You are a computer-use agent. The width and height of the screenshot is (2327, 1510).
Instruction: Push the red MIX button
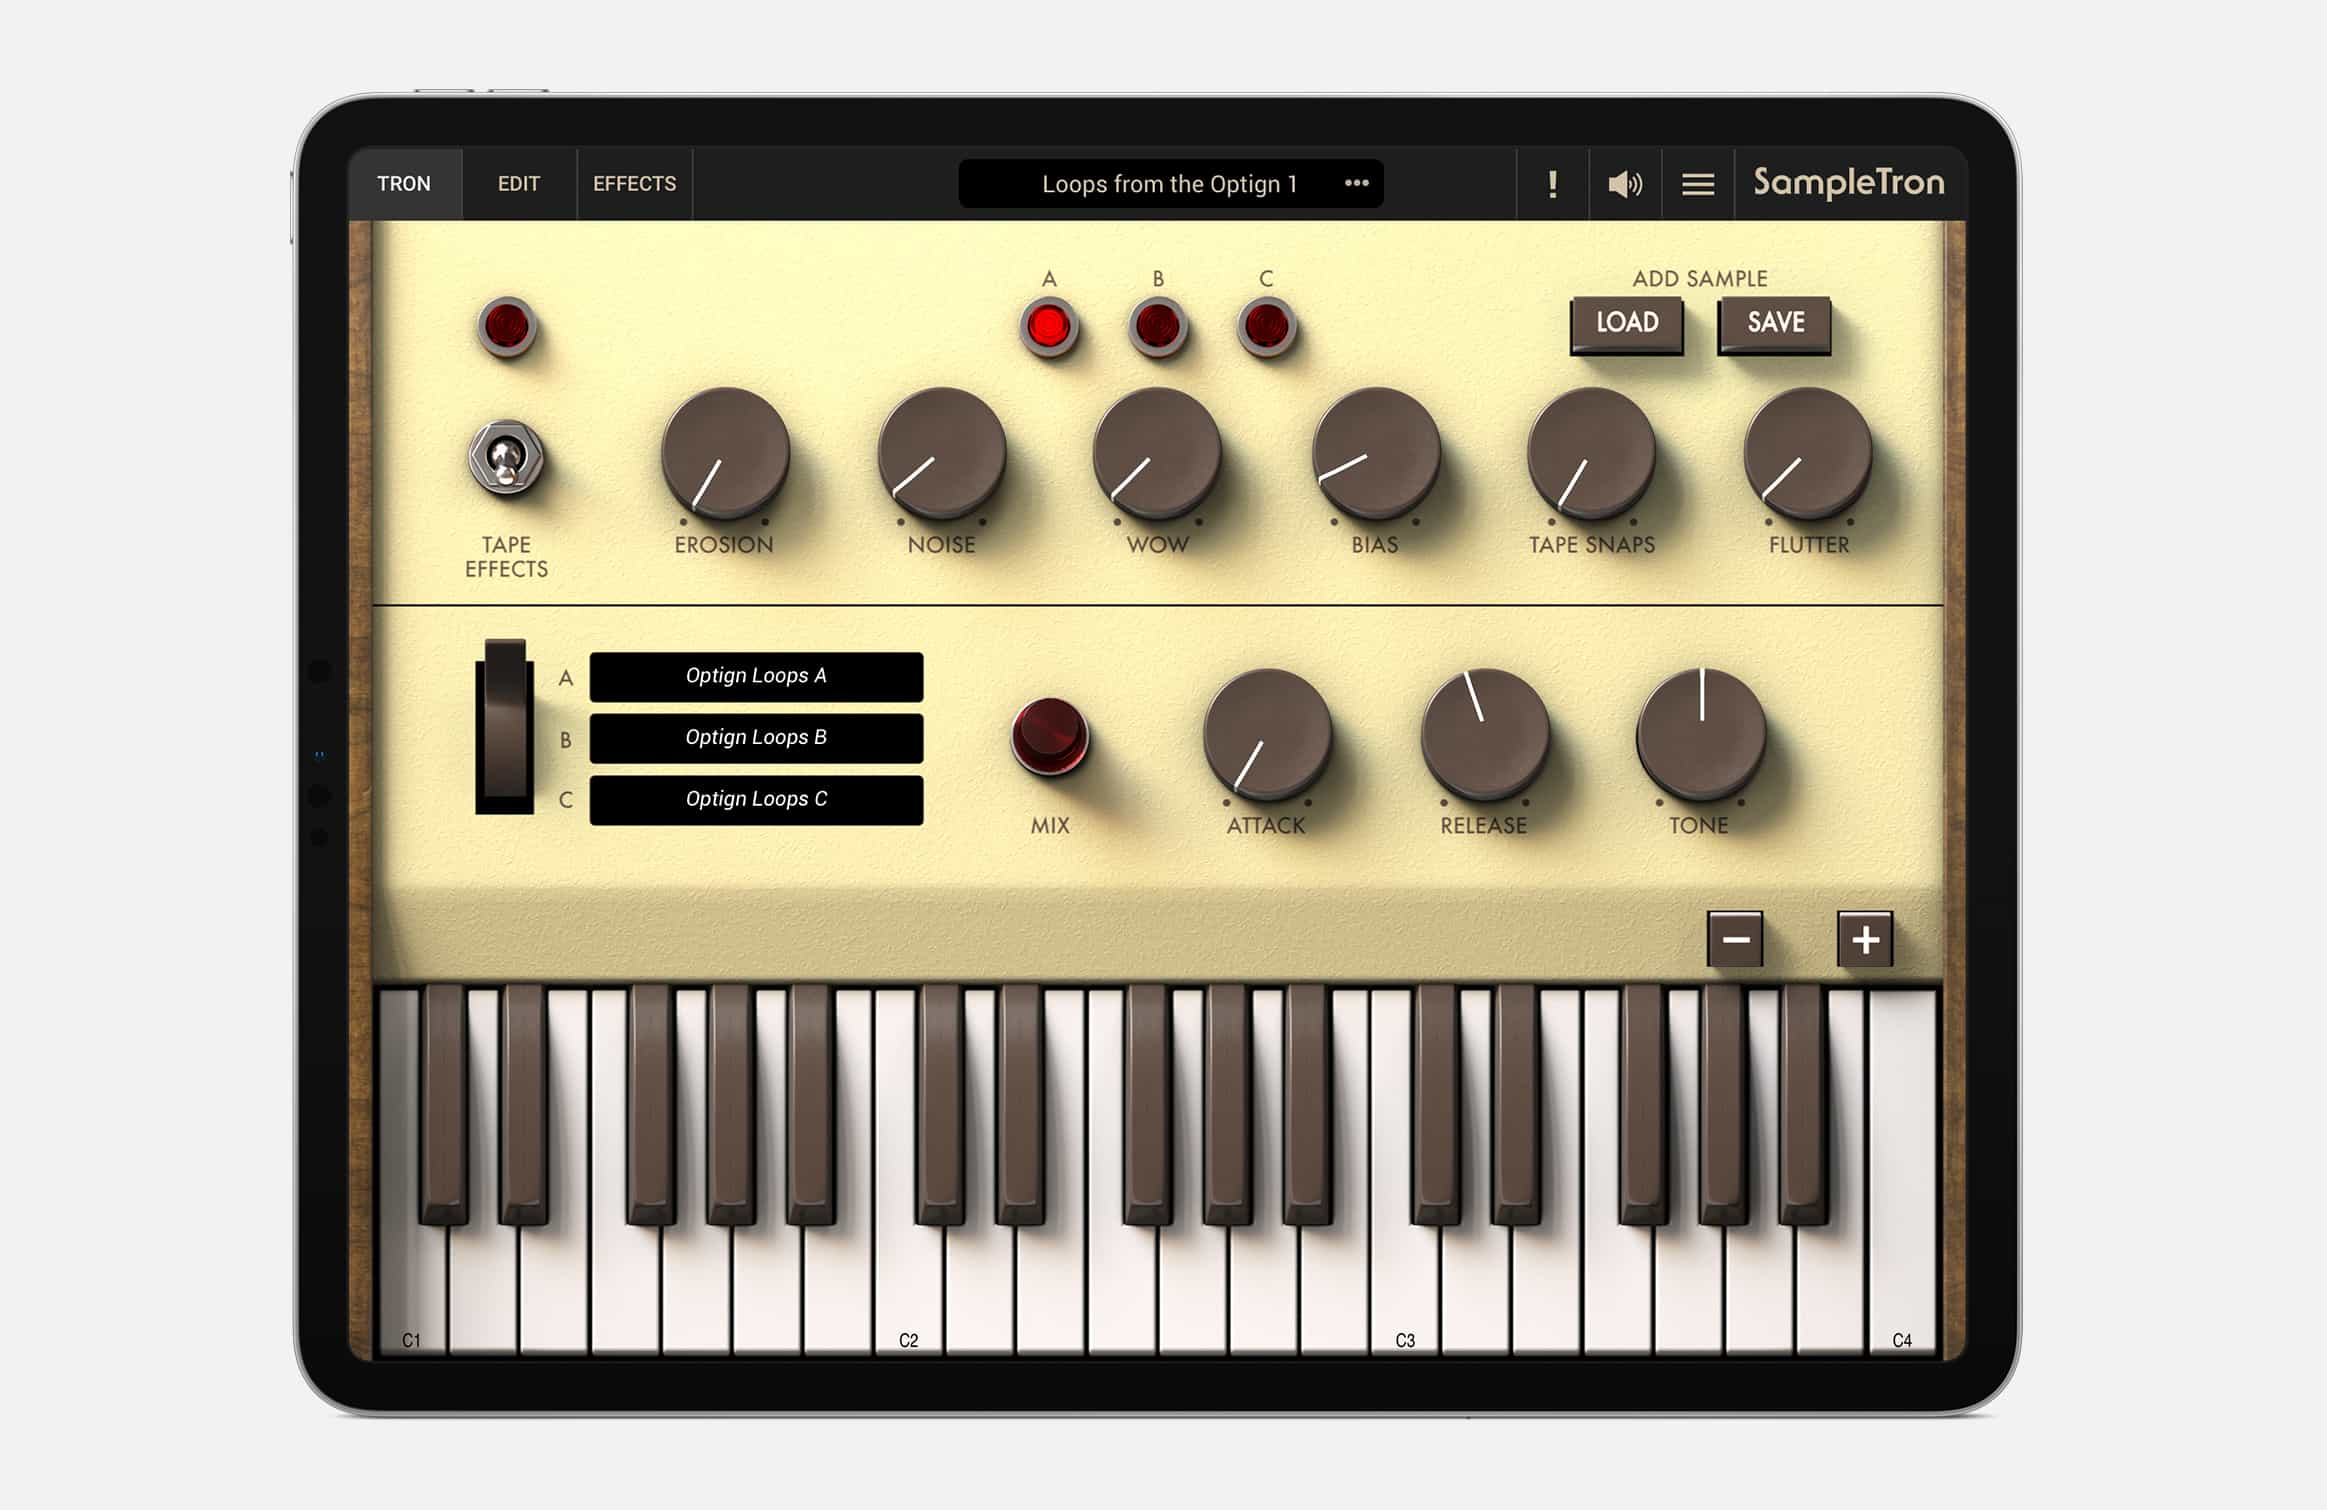[x=1050, y=737]
